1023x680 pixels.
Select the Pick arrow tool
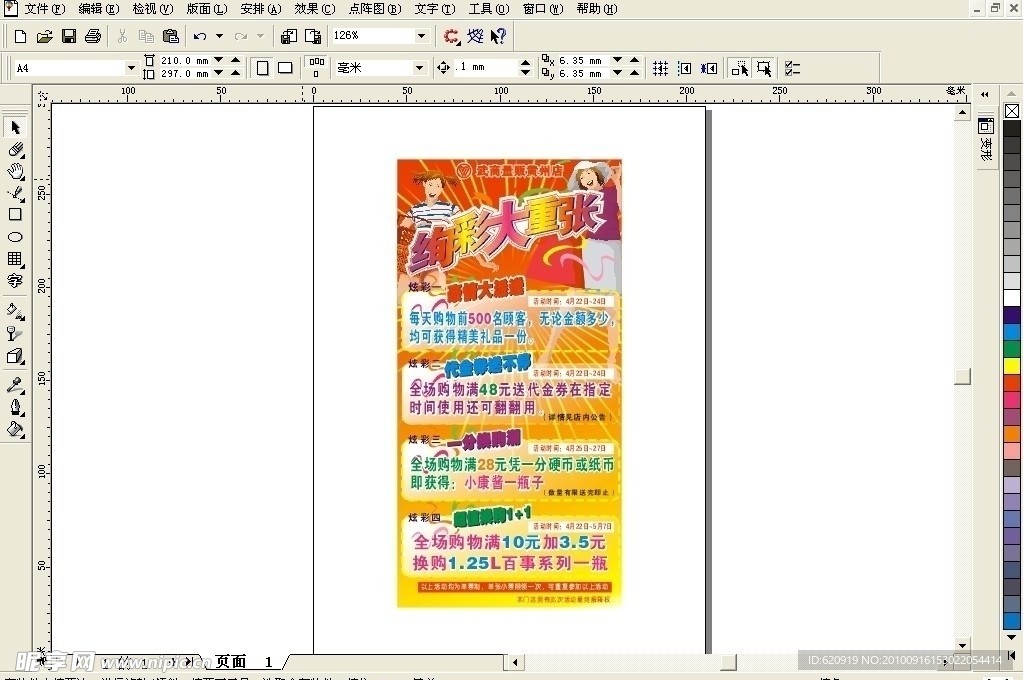click(x=15, y=128)
